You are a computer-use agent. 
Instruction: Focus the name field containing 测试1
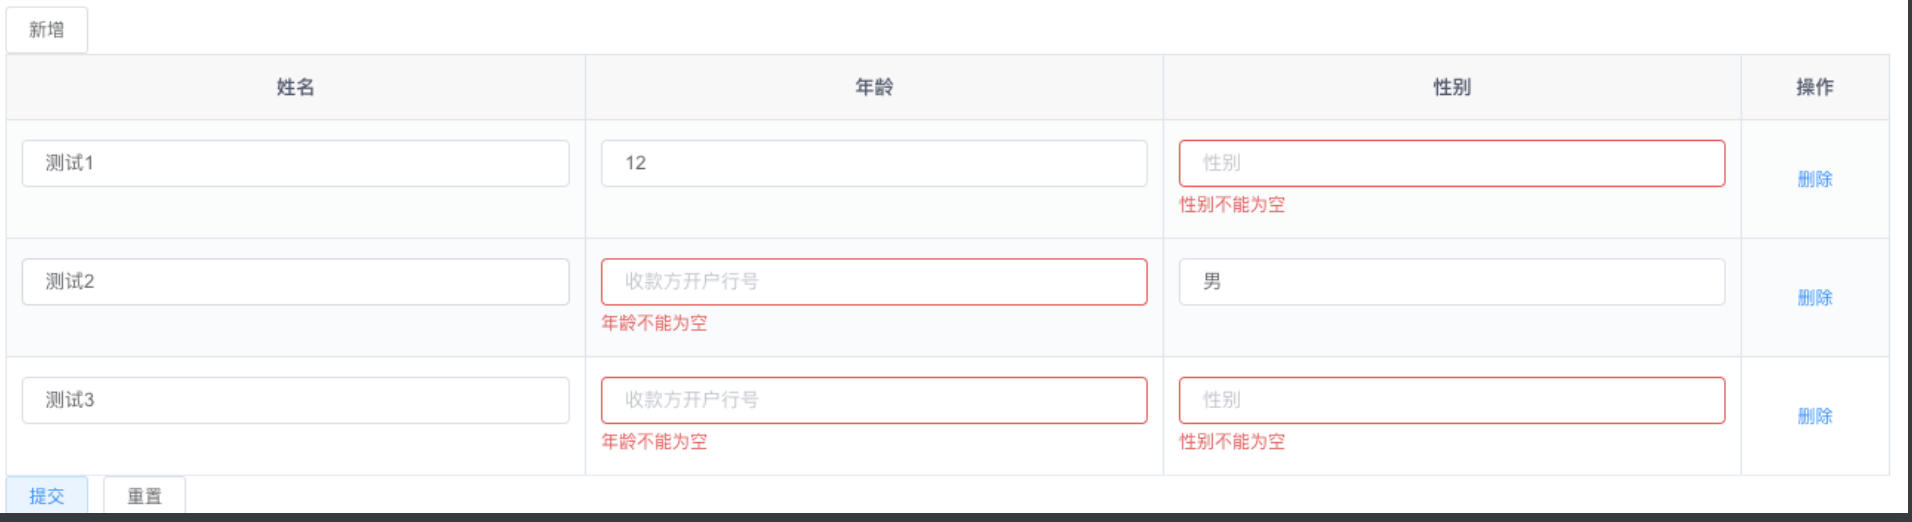[x=295, y=163]
